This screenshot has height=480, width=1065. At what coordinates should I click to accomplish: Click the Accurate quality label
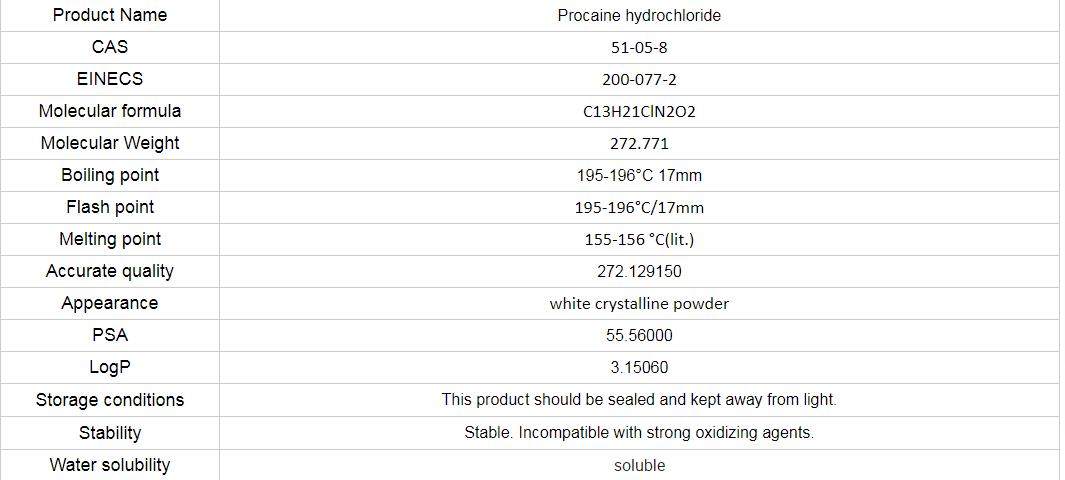[110, 271]
